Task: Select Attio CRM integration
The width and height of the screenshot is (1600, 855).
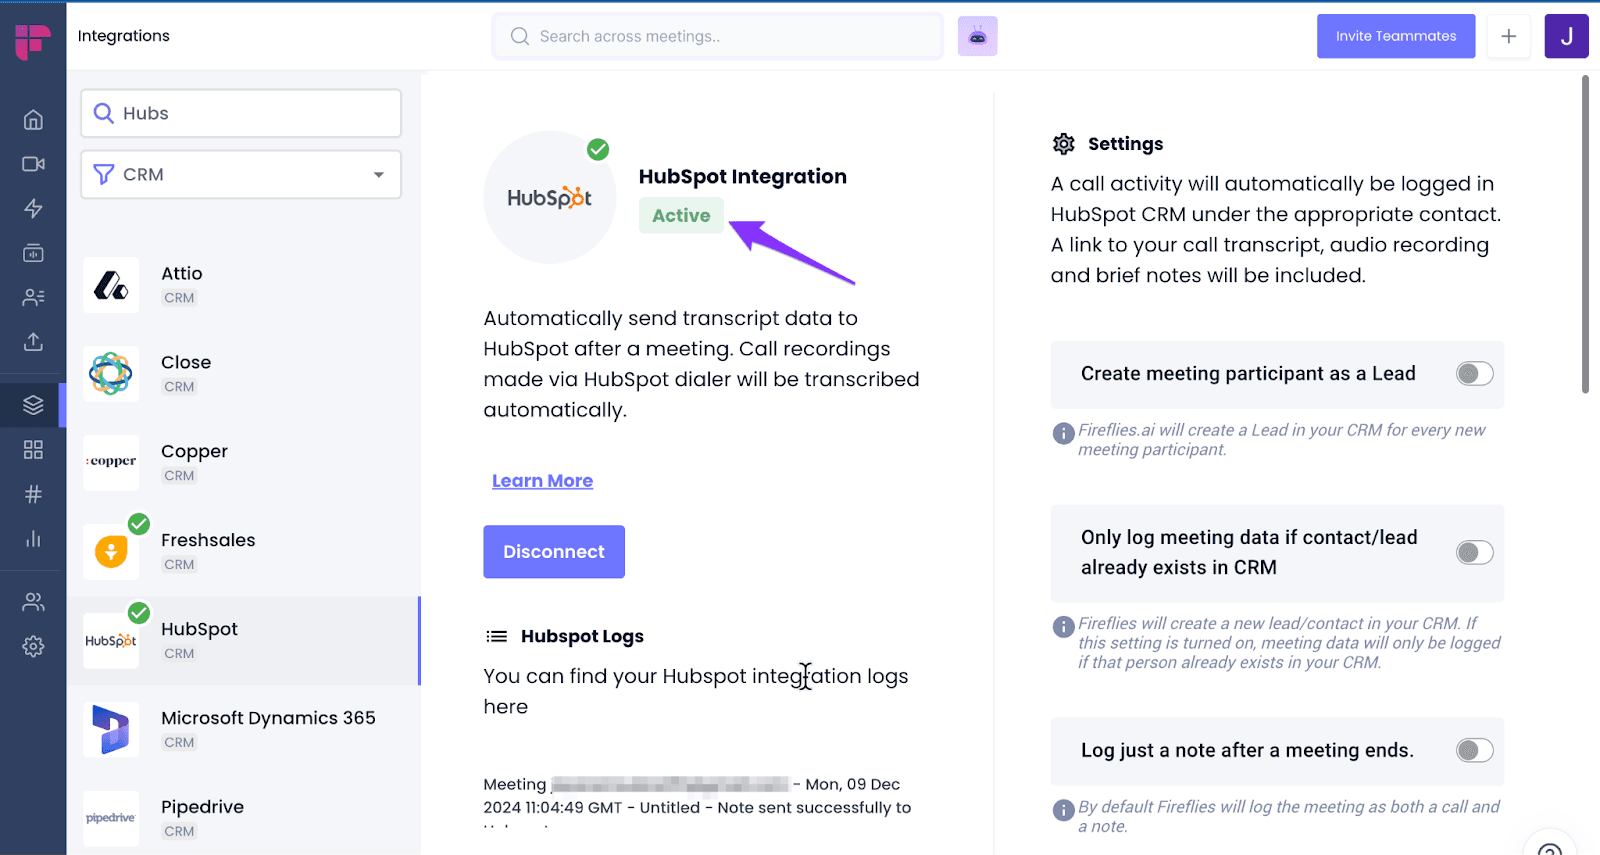Action: click(243, 285)
